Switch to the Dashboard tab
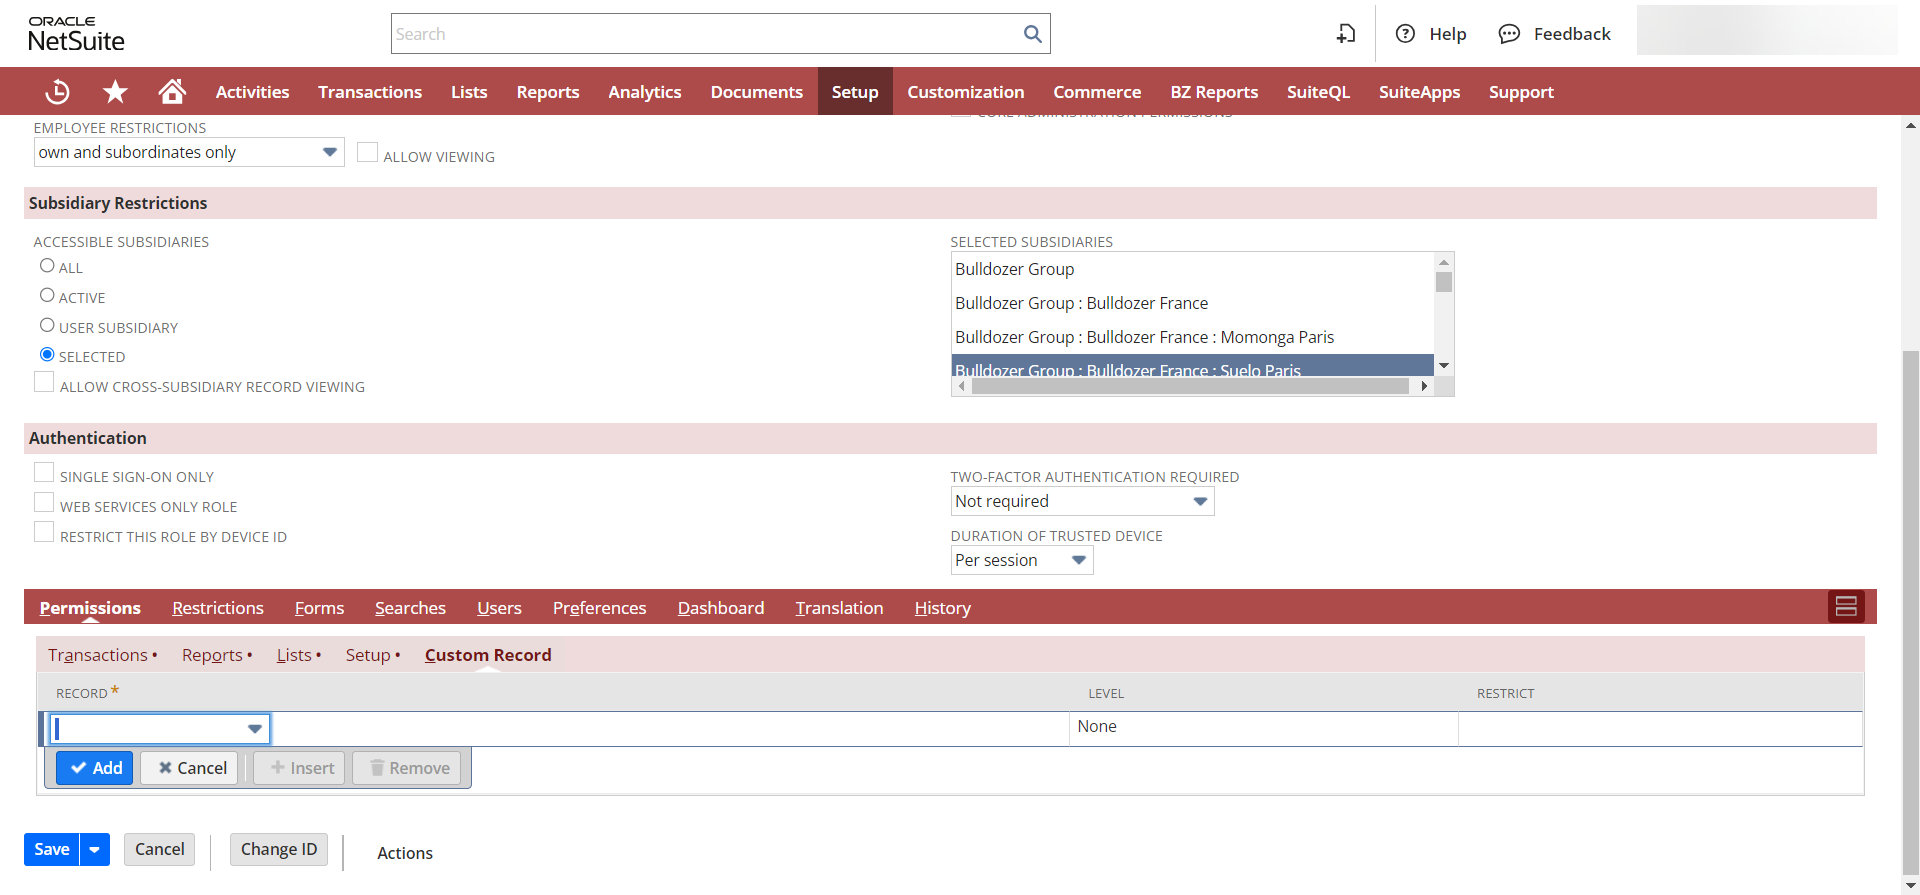 (x=721, y=608)
